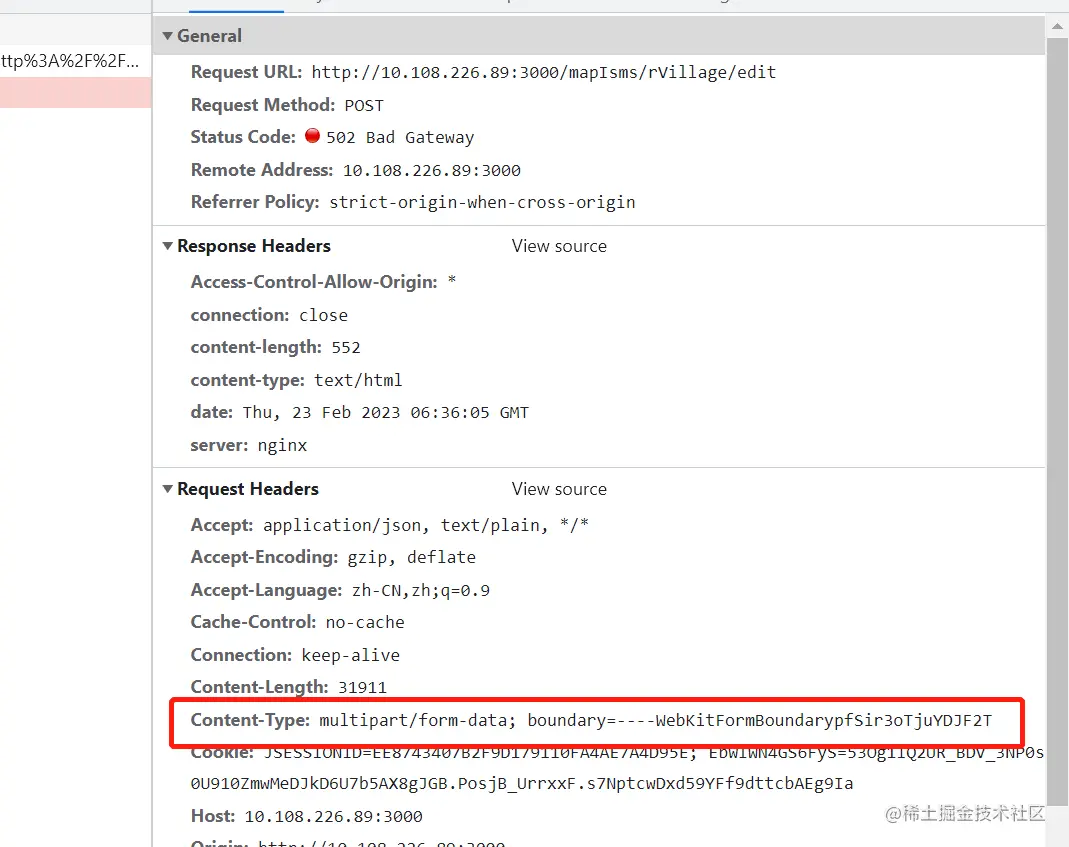This screenshot has height=847, width=1069.
Task: Click the Cache-Control value no-cache
Action: click(365, 623)
